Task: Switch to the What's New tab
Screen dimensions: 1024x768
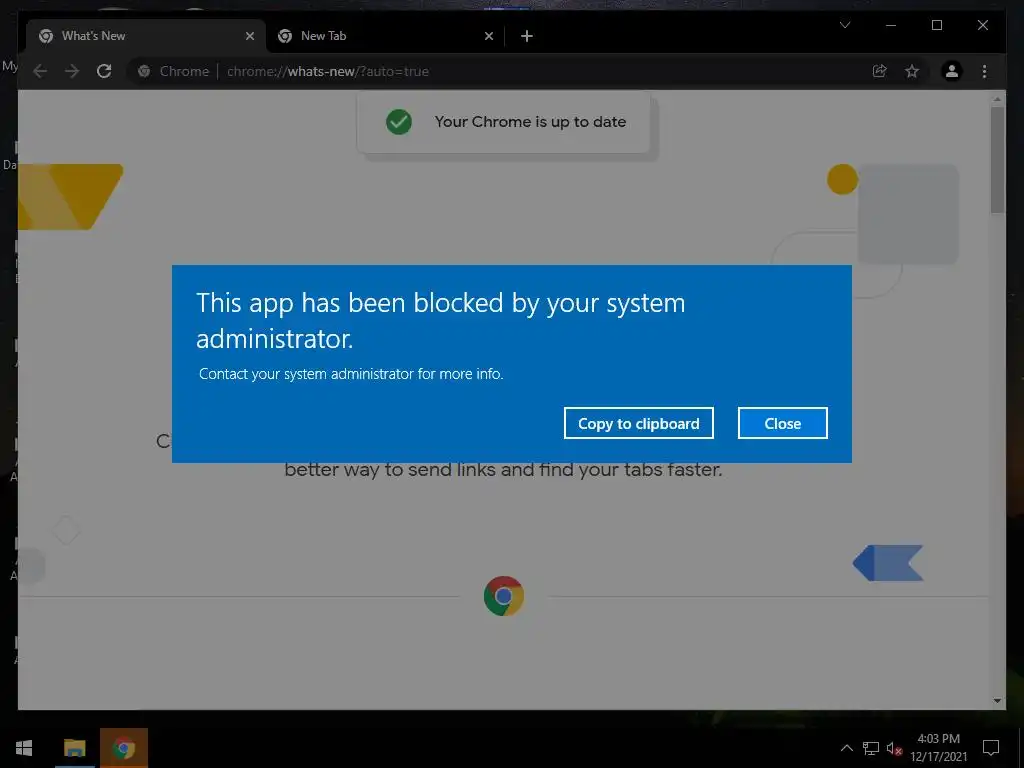Action: coord(146,36)
